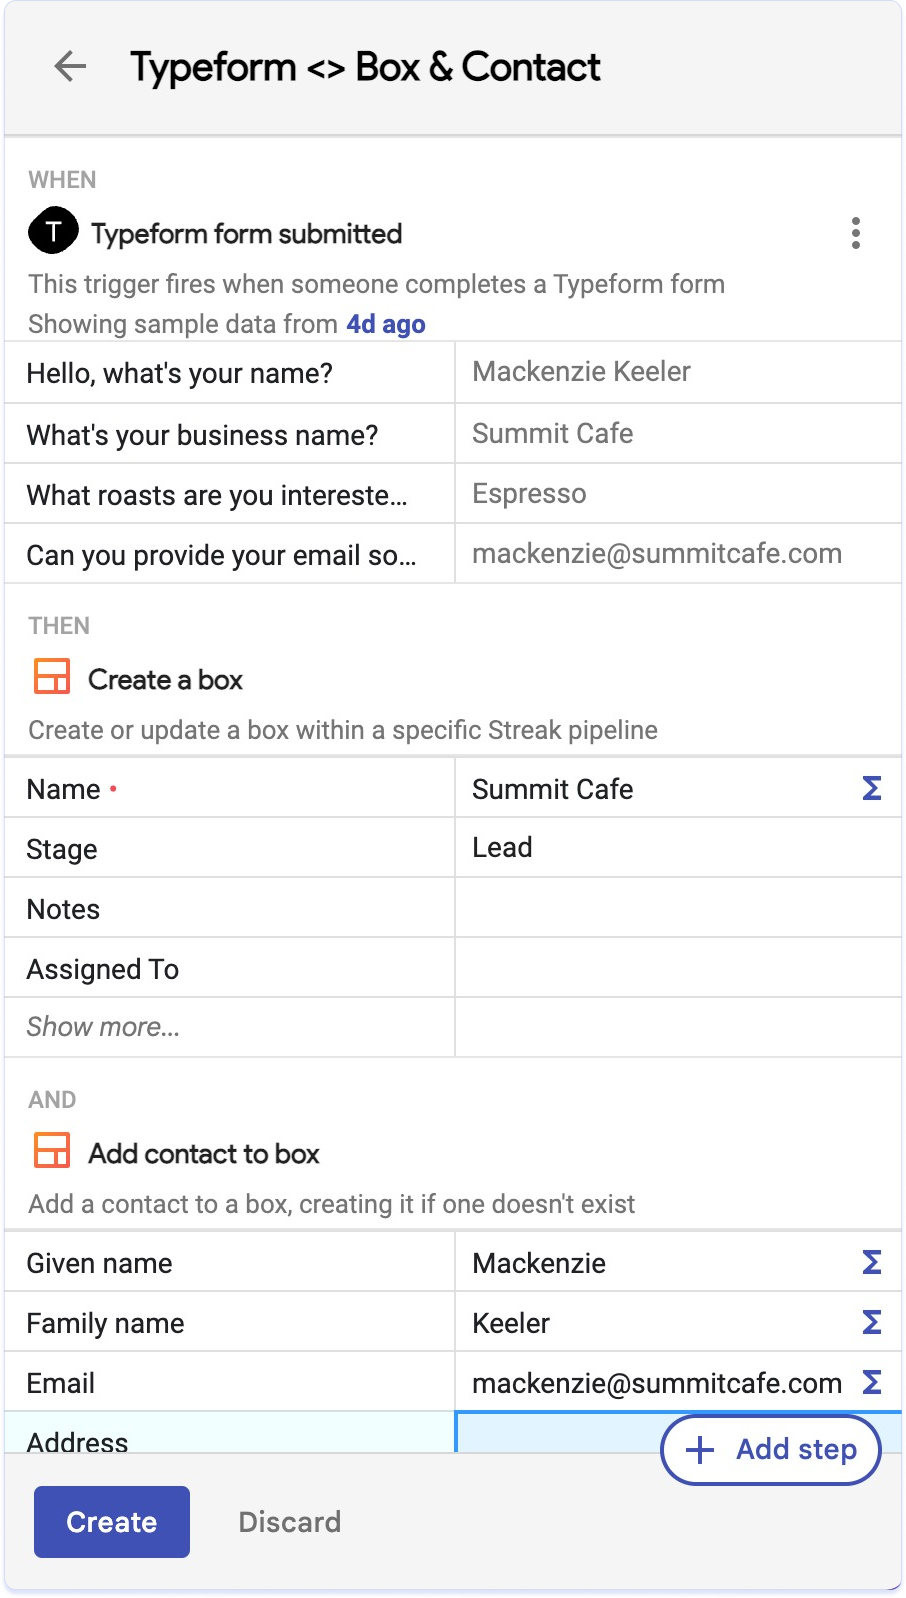Click the empty Assigned To field
The width and height of the screenshot is (906, 1598).
pyautogui.click(x=678, y=967)
